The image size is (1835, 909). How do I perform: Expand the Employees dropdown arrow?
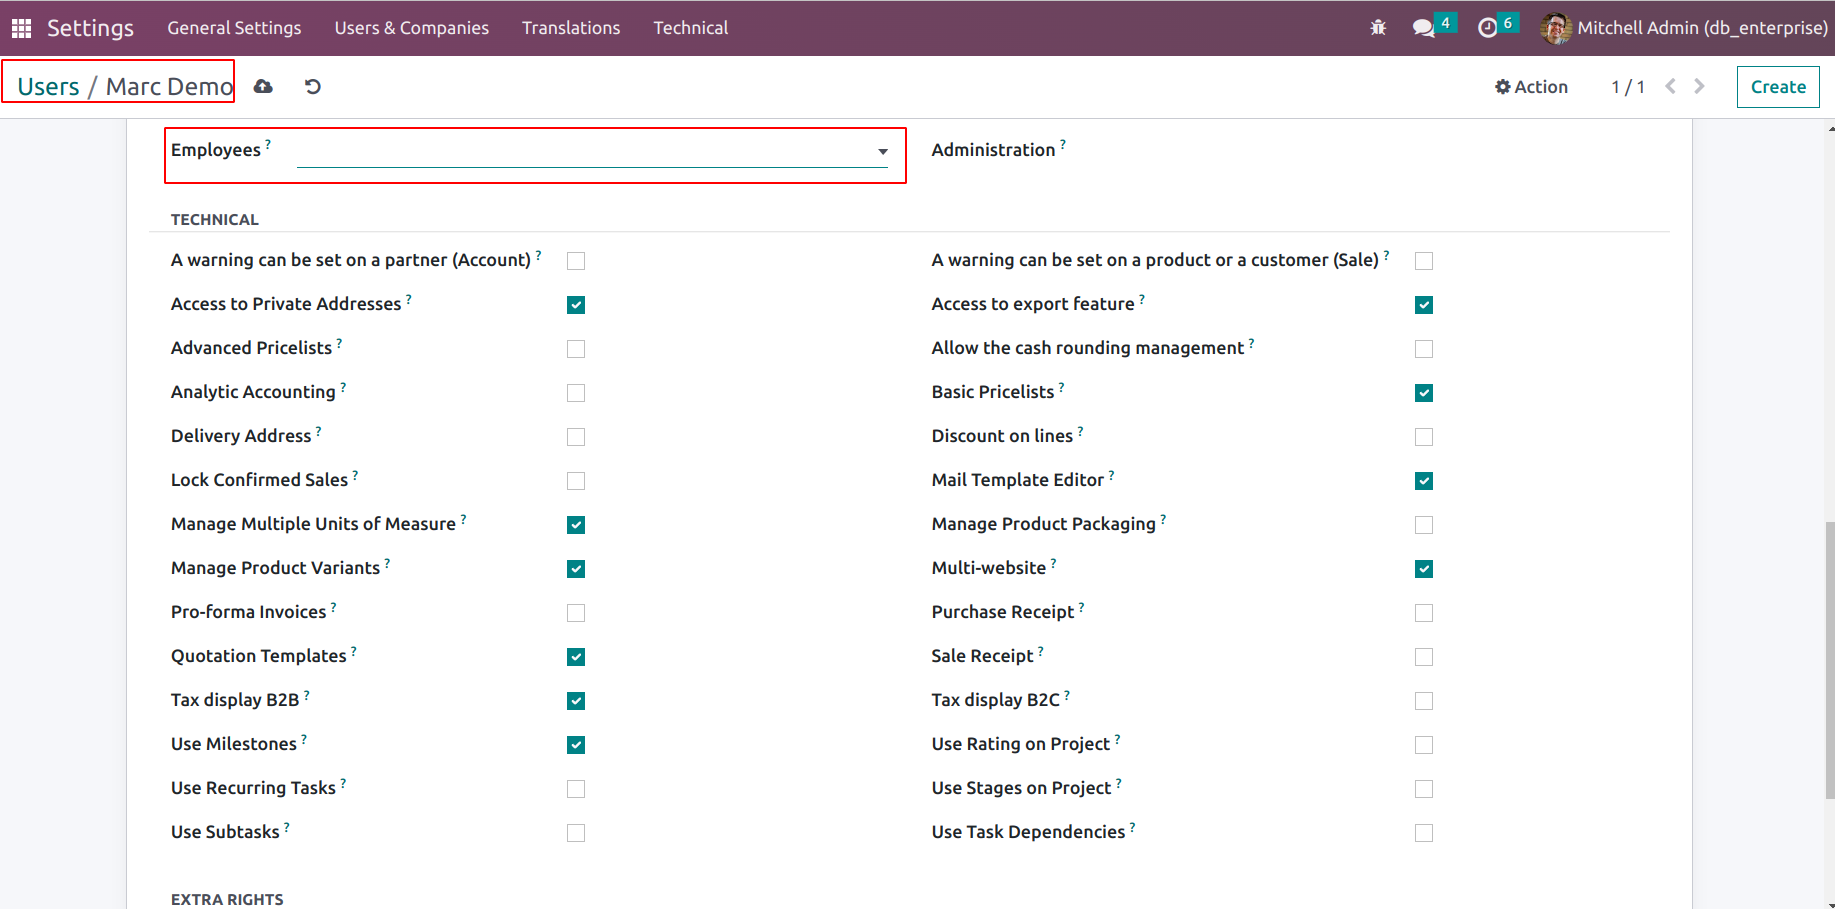point(883,152)
